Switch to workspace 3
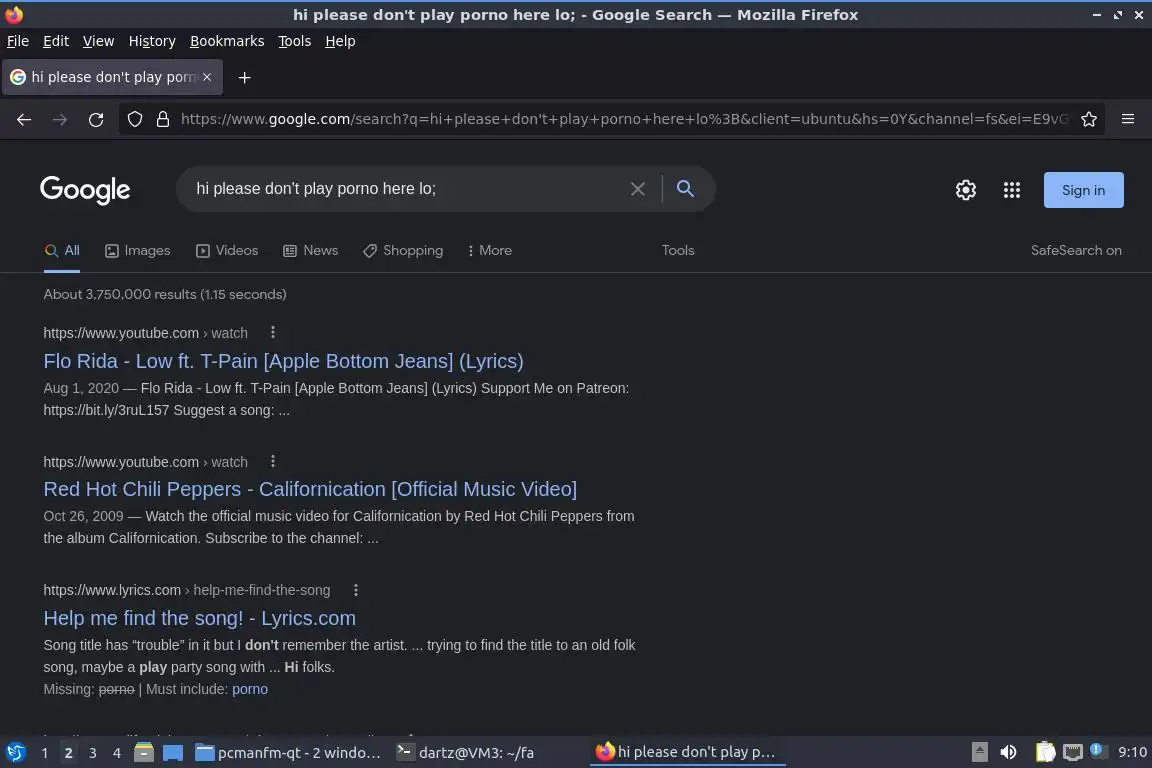Screen dimensions: 1152x768 (x=93, y=753)
